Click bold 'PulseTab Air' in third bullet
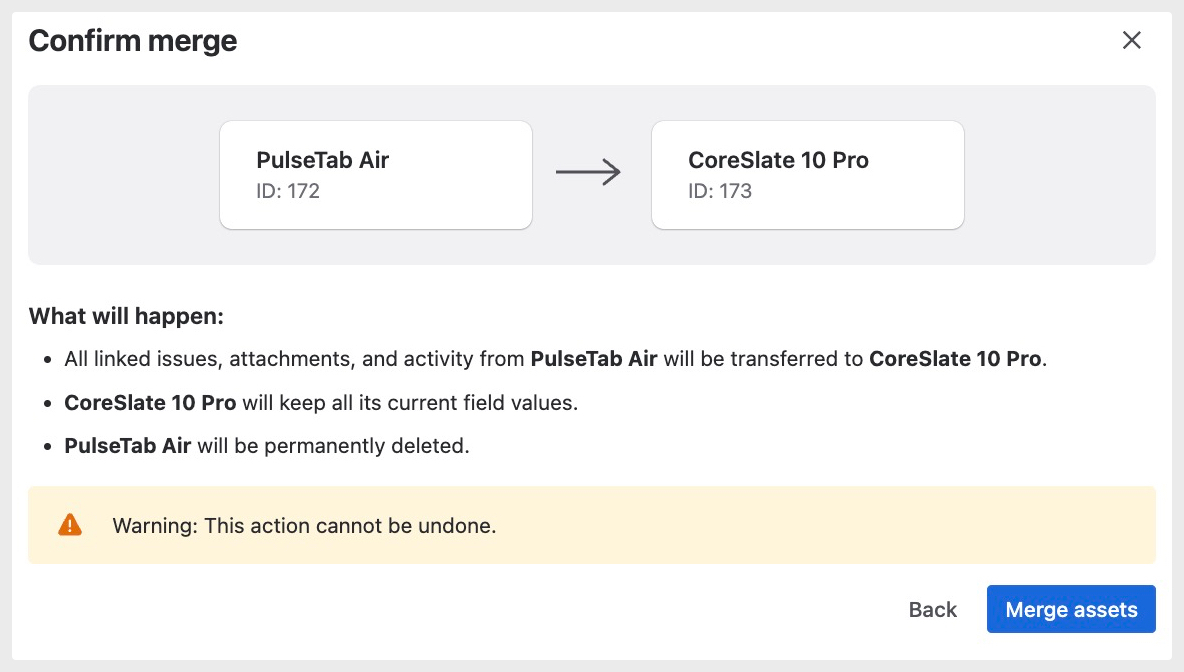Screen dimensions: 1184x672 tap(127, 446)
